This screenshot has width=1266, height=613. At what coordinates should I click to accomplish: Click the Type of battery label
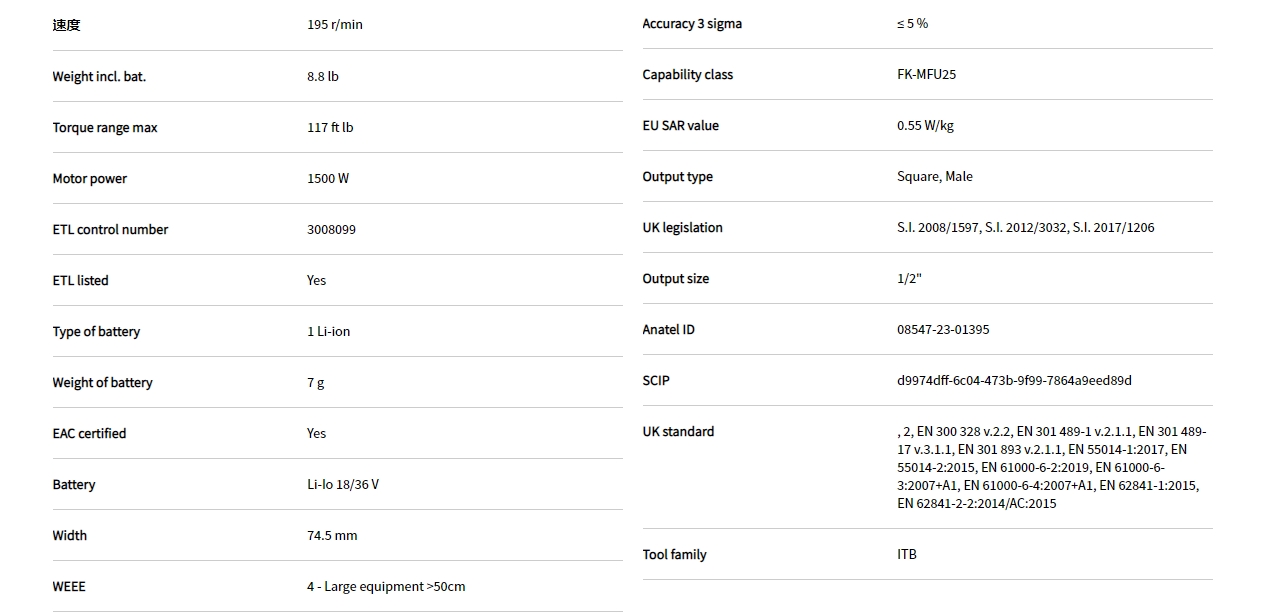pos(96,332)
